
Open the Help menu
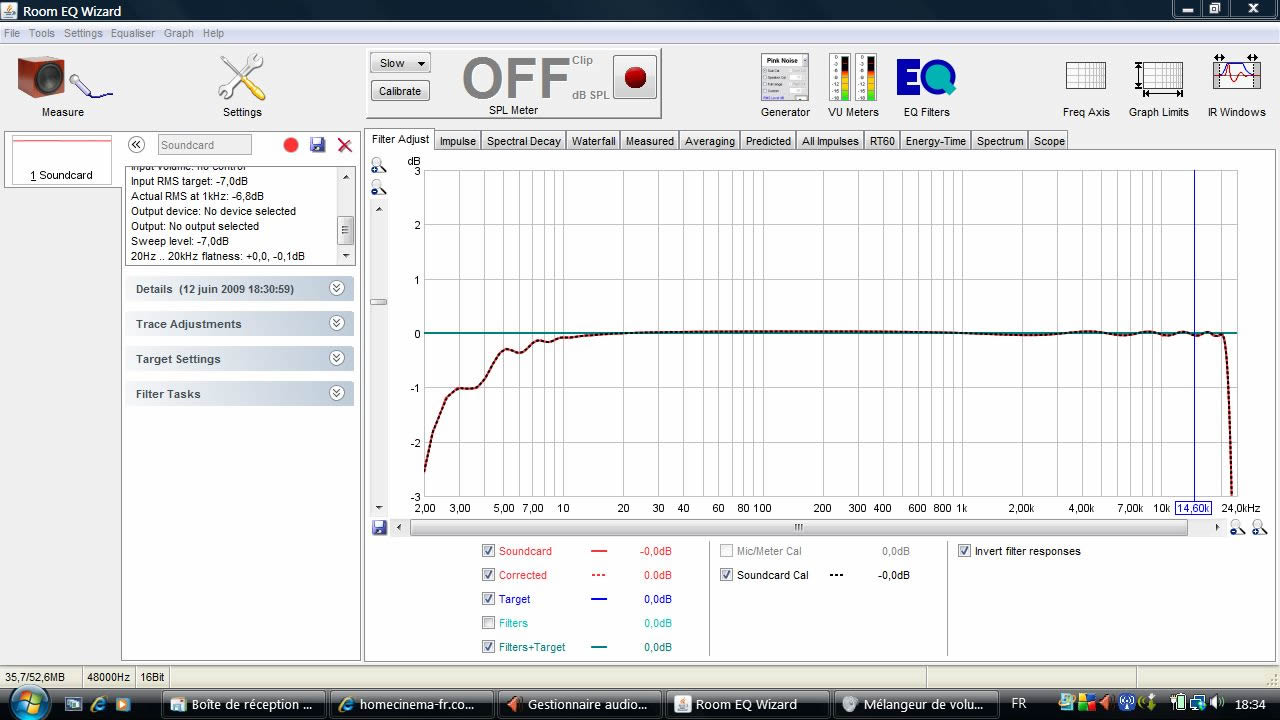[213, 33]
